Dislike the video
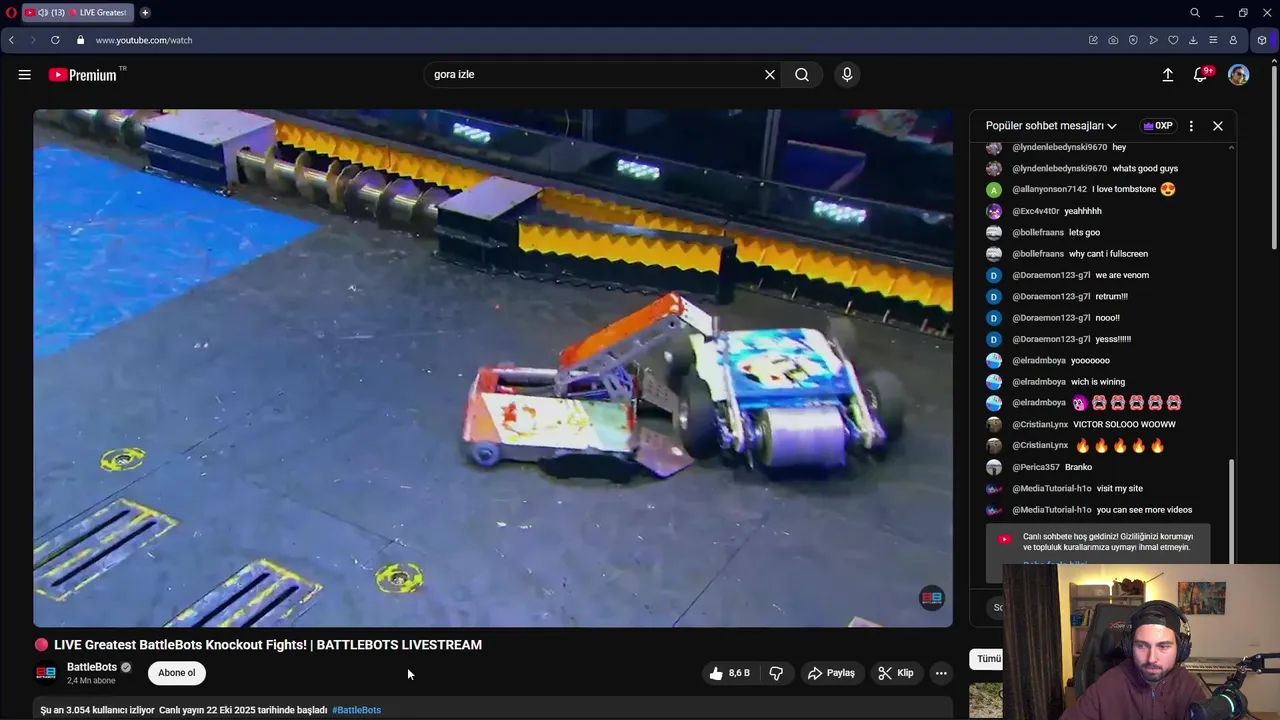 [776, 673]
